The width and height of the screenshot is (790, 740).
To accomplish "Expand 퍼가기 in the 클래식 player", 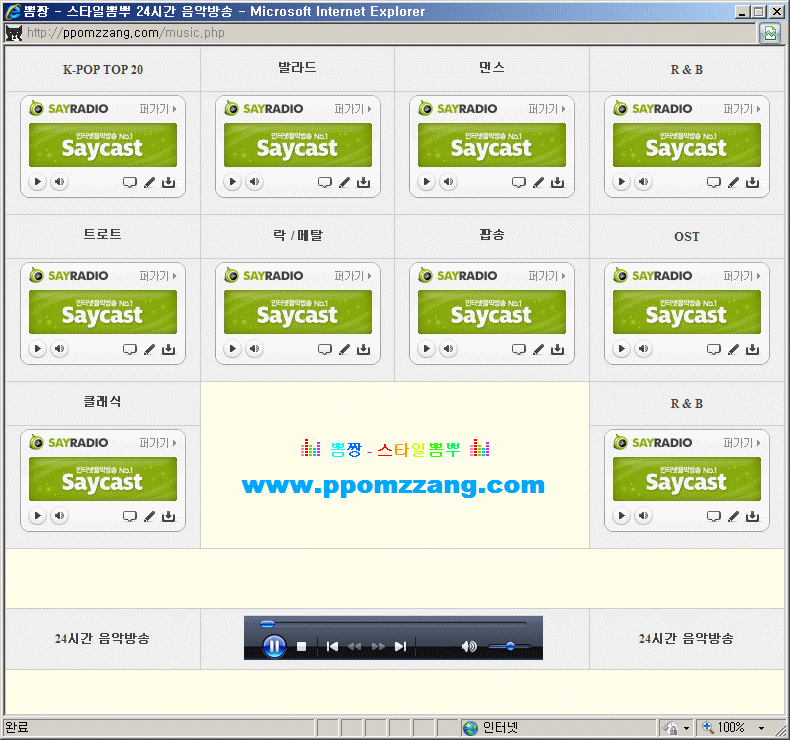I will [157, 443].
